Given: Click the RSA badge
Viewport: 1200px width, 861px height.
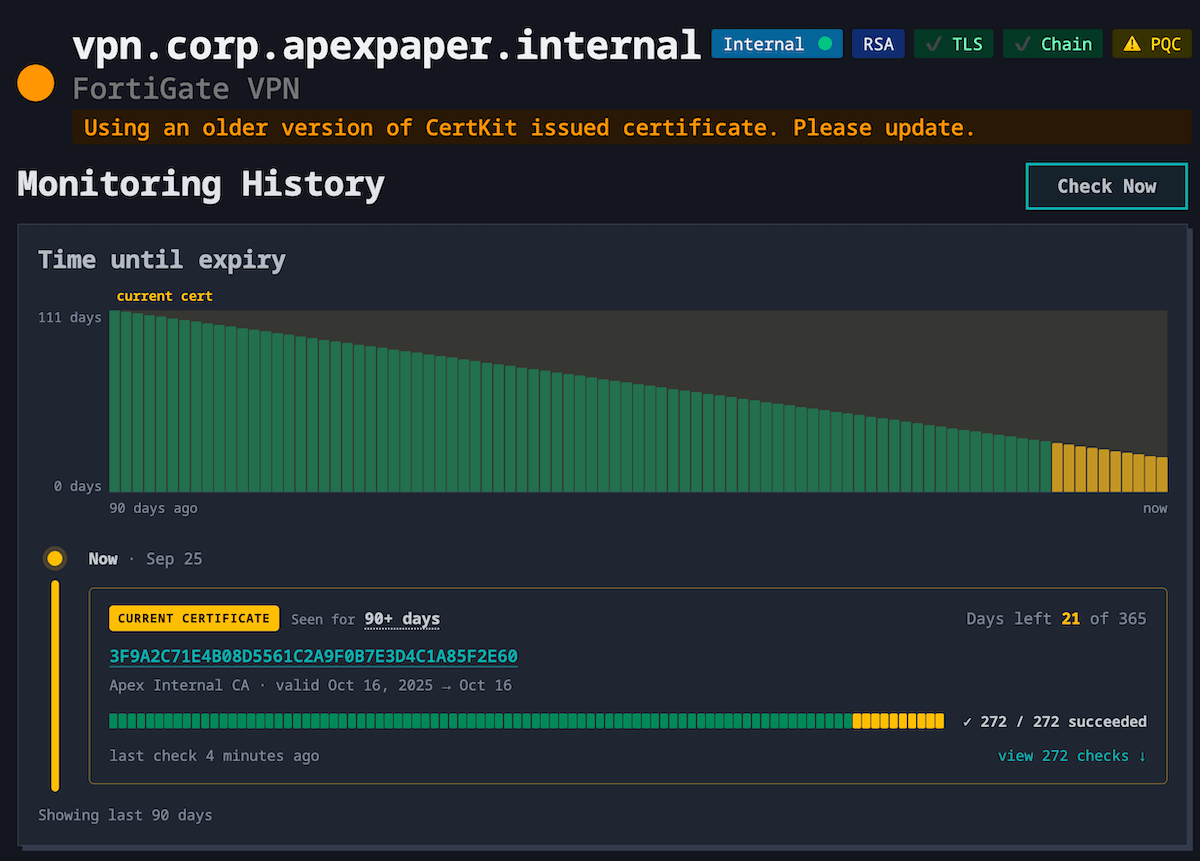Looking at the screenshot, I should pos(878,44).
